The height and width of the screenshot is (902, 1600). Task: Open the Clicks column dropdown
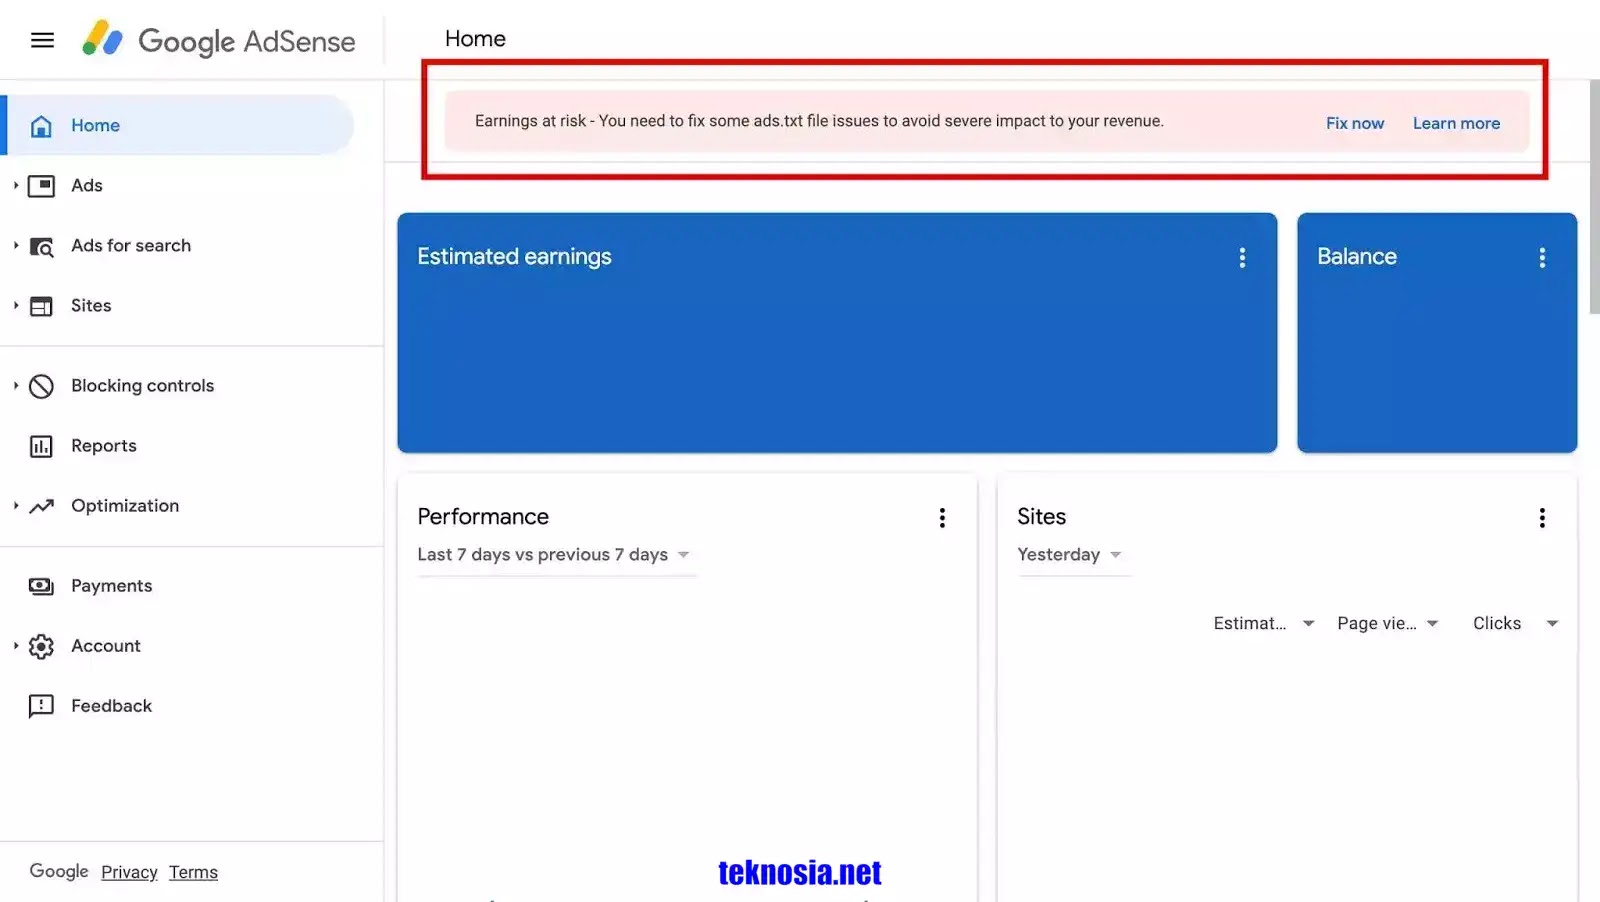[x=1516, y=623]
